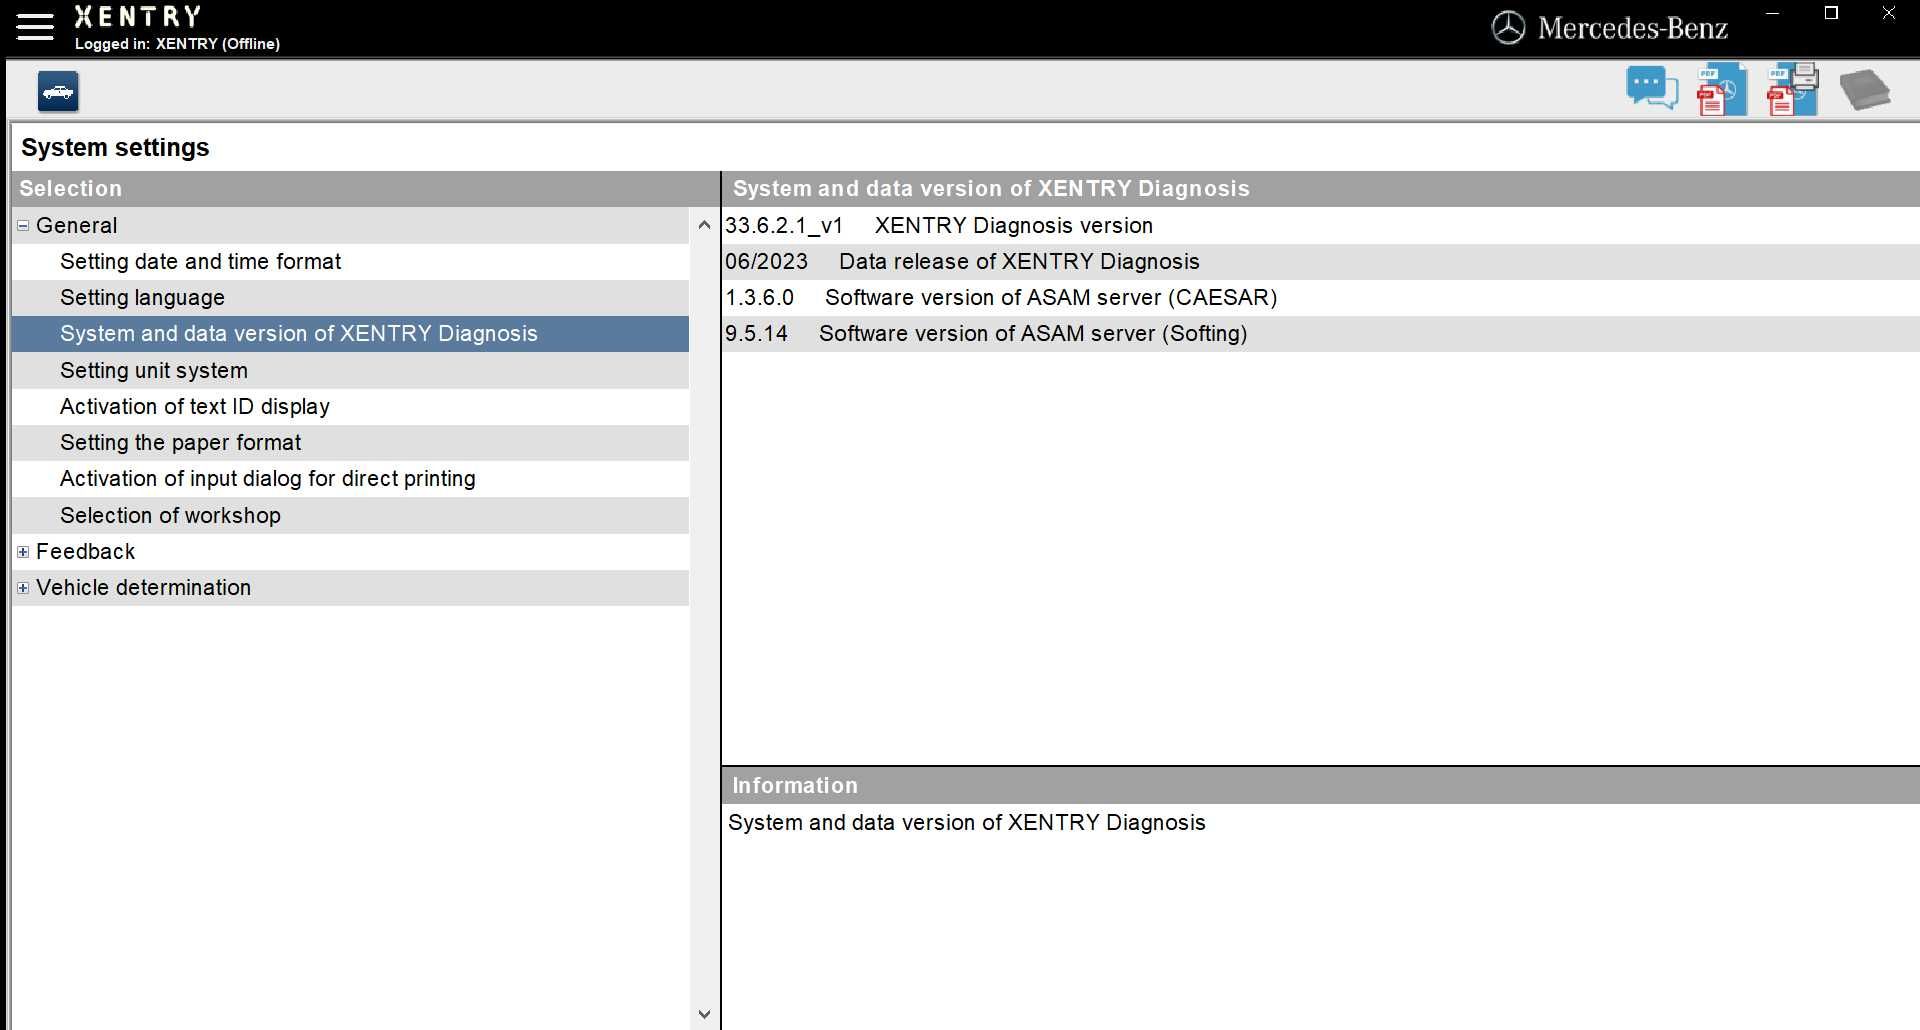Collapse the General tree node
Viewport: 1920px width, 1030px height.
23,226
